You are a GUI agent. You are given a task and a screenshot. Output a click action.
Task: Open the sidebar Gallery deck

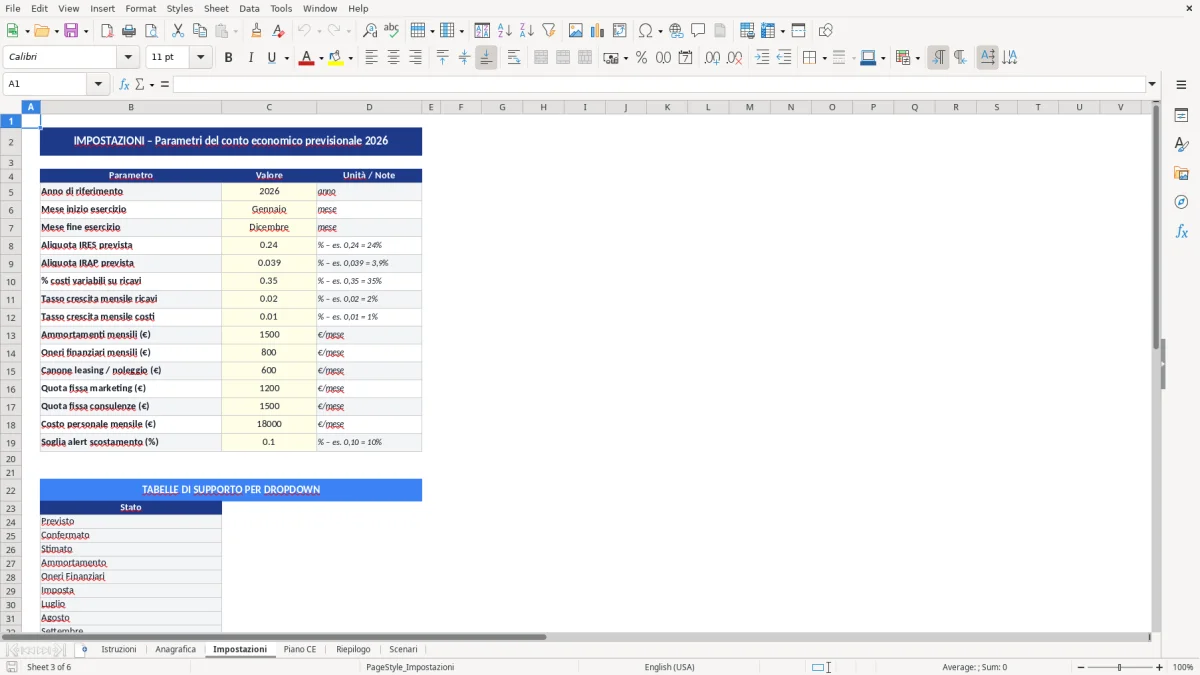pos(1181,174)
